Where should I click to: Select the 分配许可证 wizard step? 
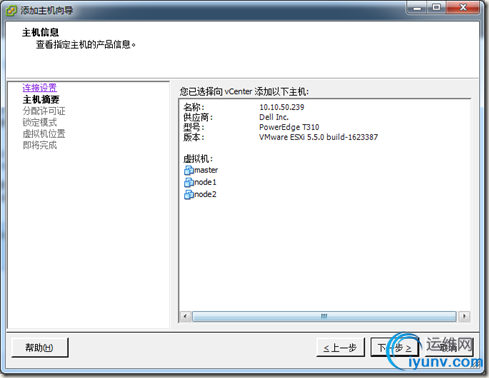(44, 111)
